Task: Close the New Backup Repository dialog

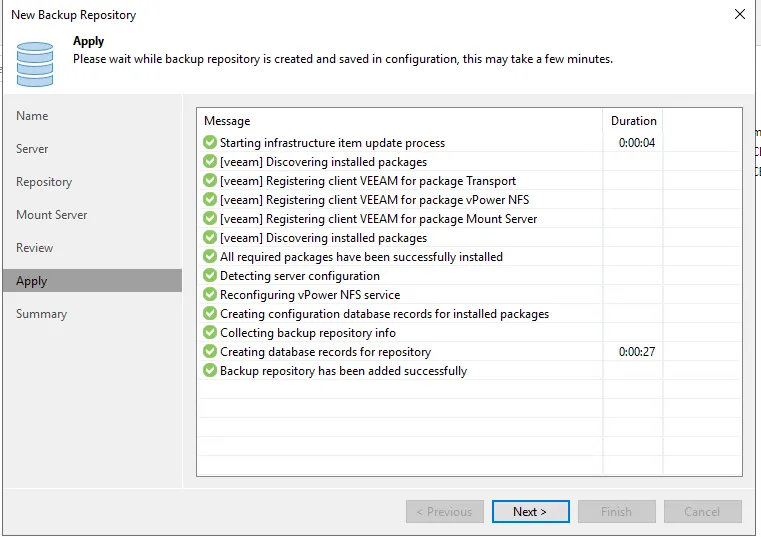Action: point(739,15)
